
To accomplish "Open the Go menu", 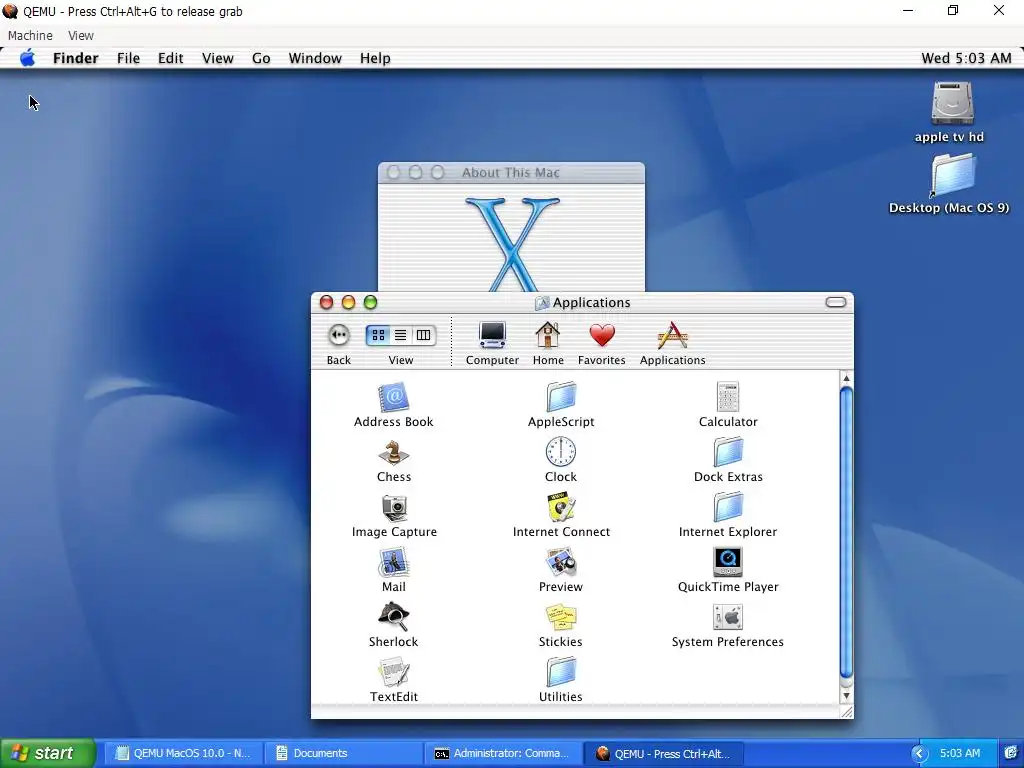I will coord(261,58).
